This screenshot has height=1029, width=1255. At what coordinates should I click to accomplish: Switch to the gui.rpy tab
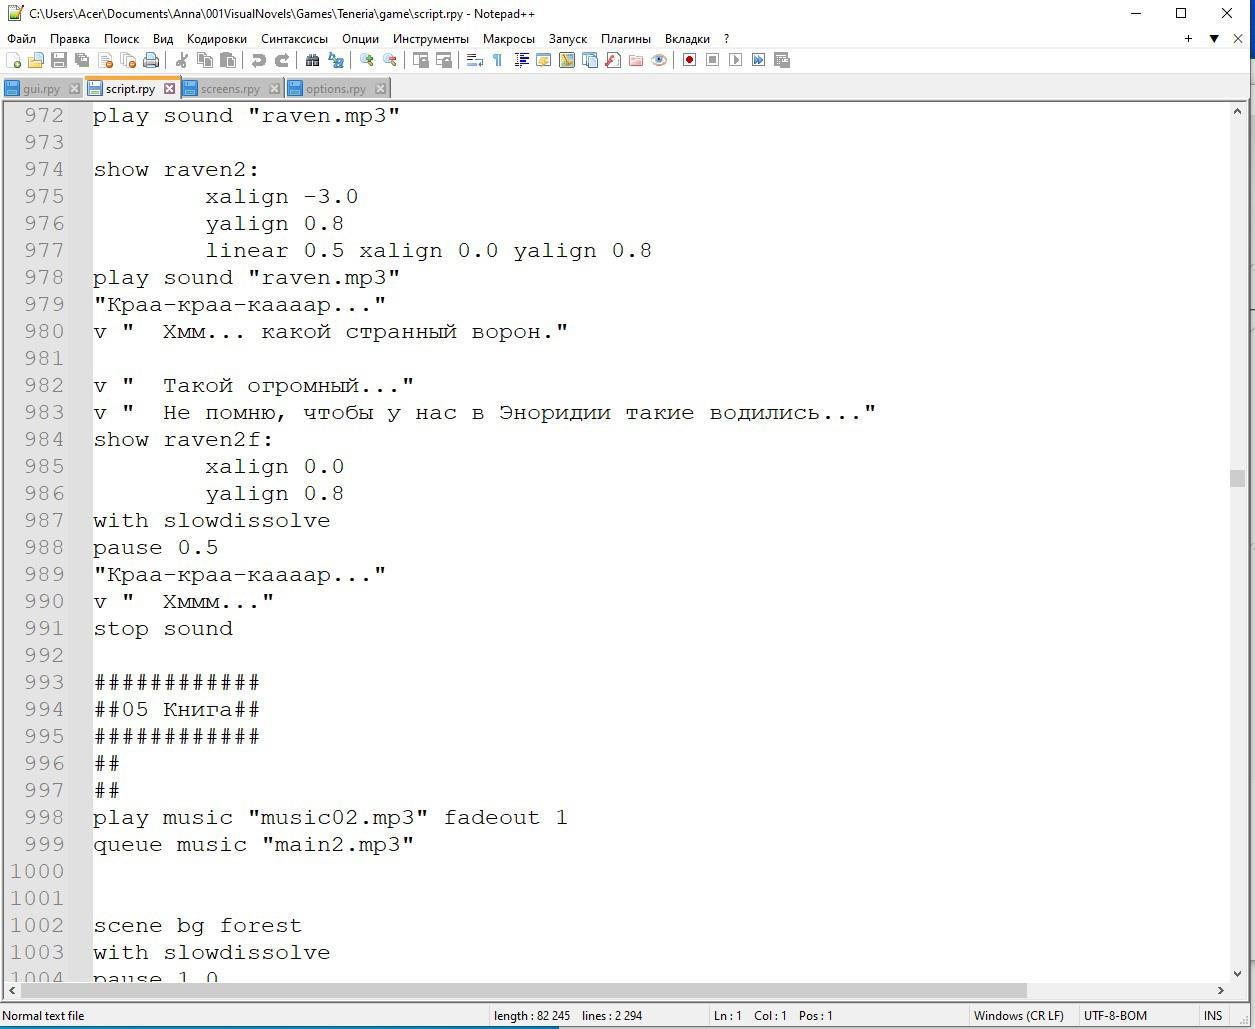[41, 89]
